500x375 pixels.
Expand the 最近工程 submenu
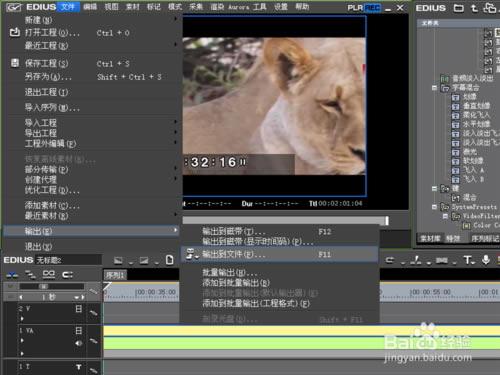(x=175, y=44)
